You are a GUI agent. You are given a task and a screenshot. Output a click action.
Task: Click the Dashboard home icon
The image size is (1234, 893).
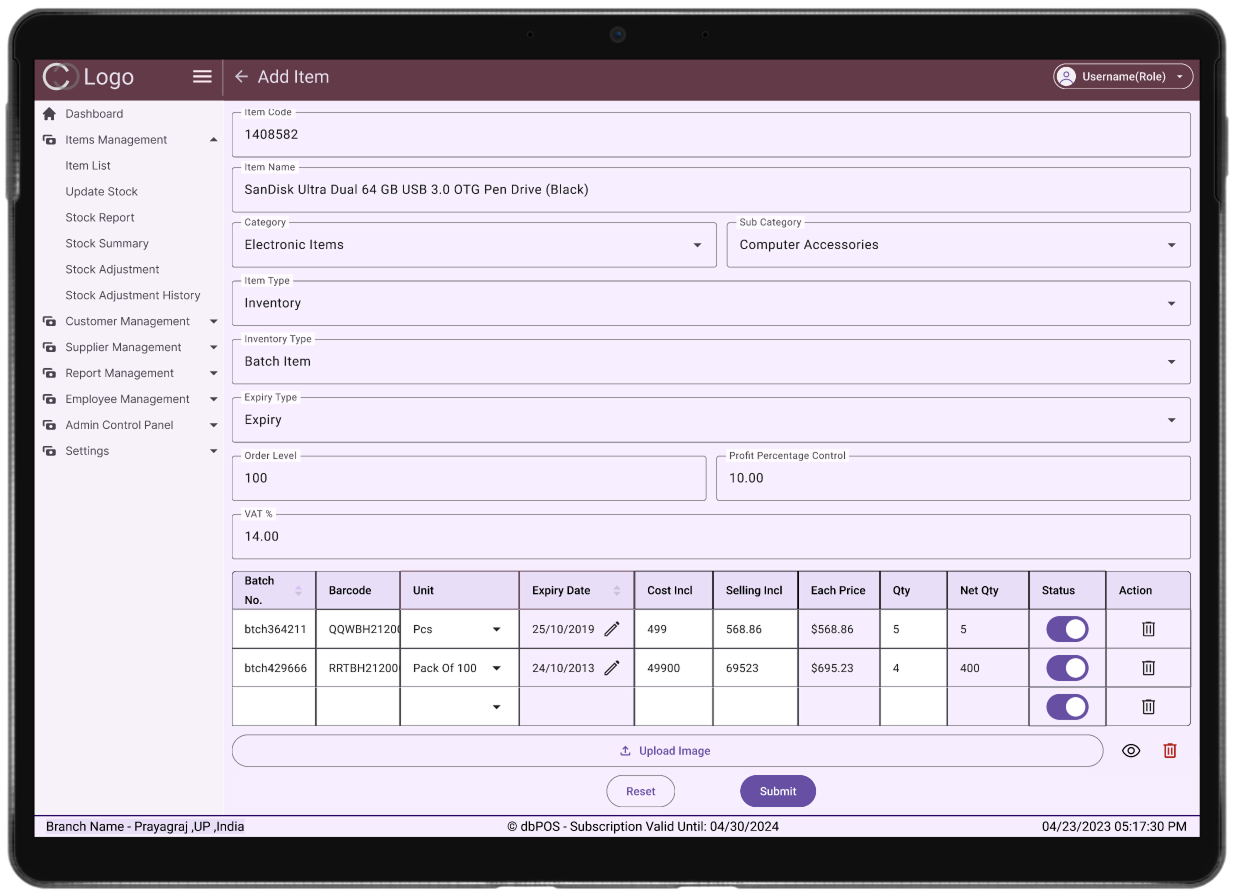point(49,114)
